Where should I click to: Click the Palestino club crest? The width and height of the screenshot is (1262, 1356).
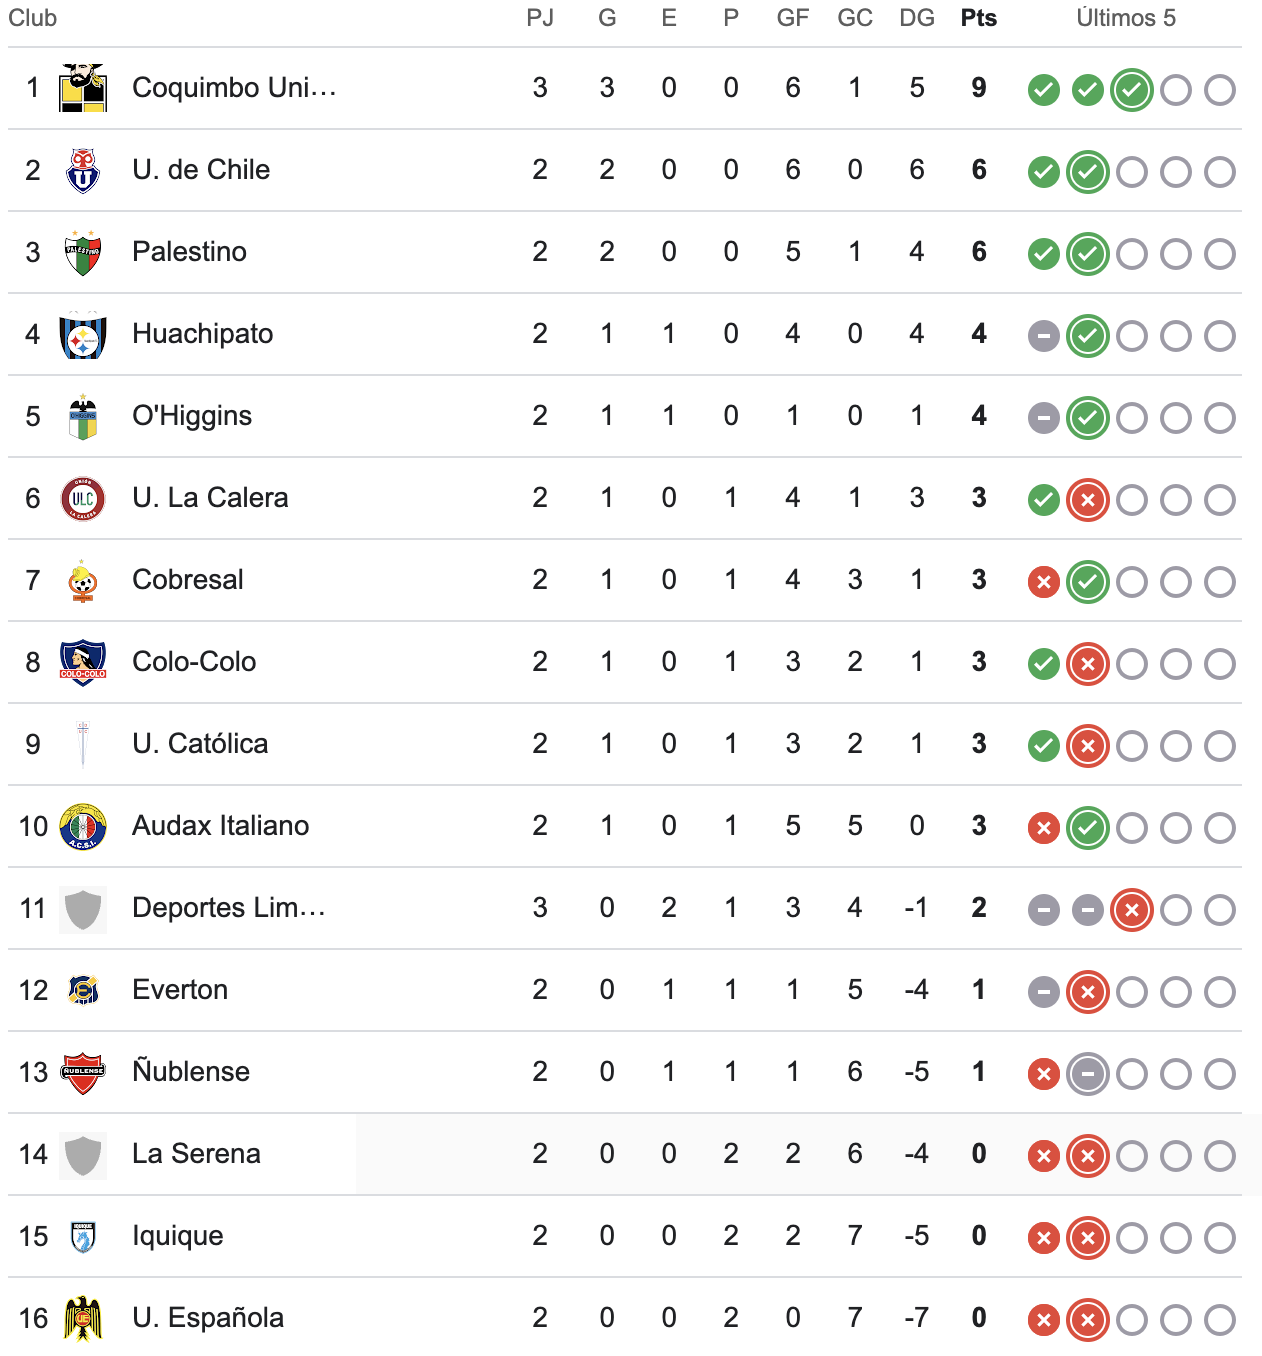[83, 252]
